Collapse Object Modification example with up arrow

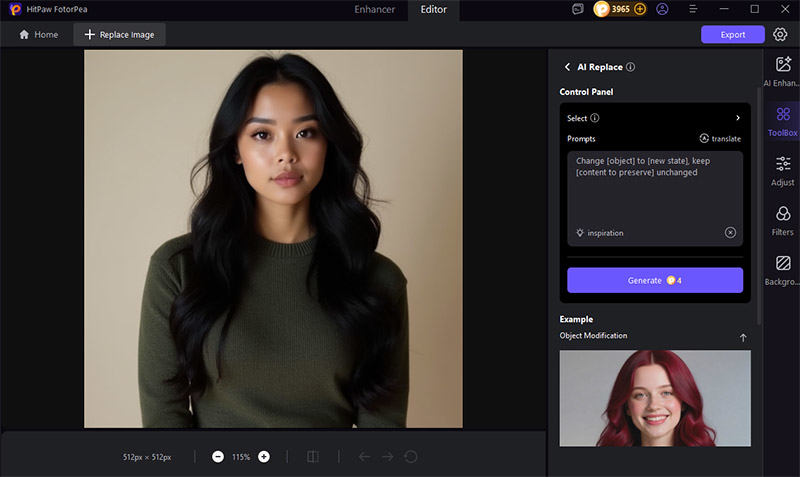[743, 338]
